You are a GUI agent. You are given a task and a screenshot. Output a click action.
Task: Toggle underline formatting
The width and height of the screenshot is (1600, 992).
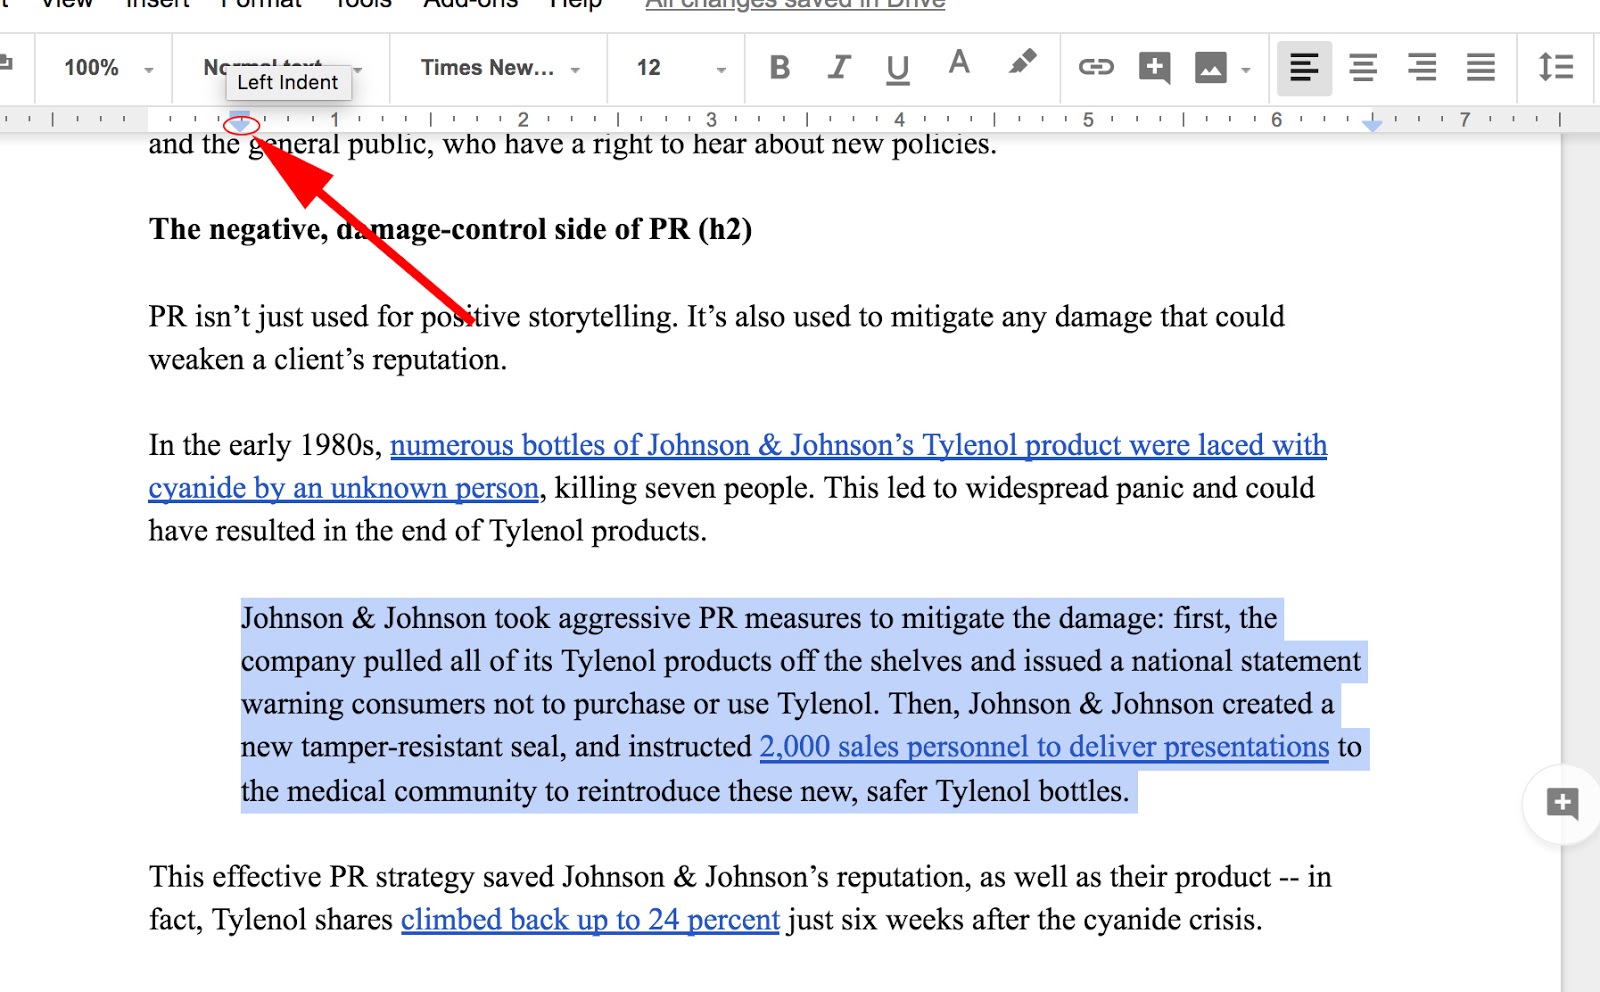[897, 69]
